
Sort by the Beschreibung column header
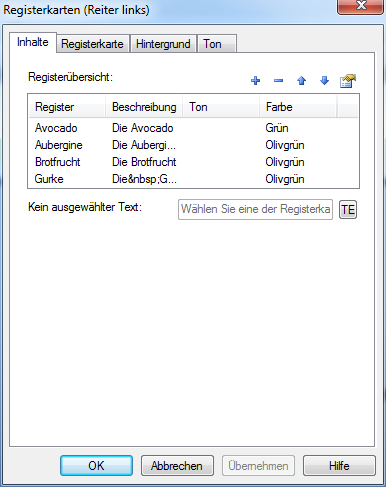point(144,107)
